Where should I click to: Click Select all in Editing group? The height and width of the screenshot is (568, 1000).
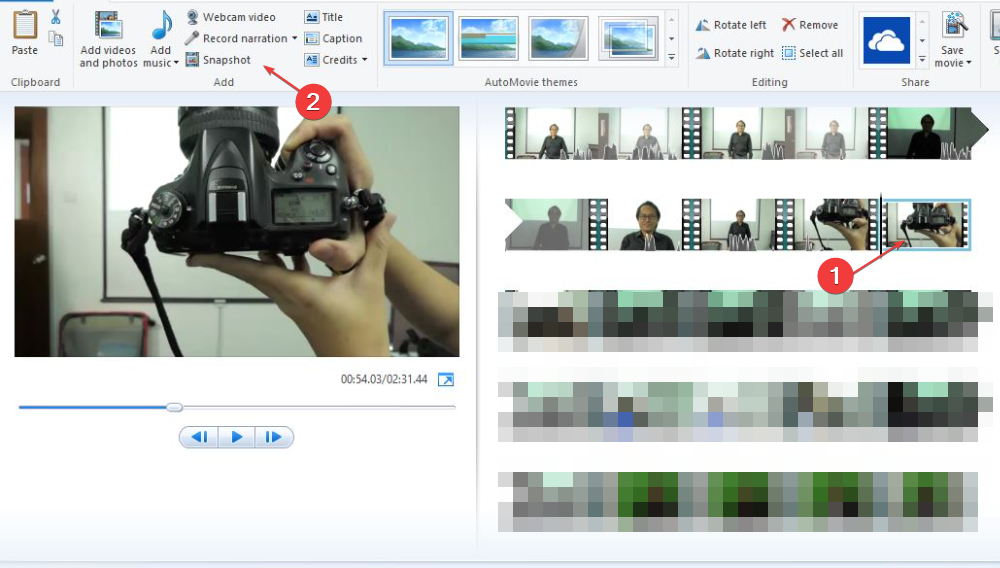click(x=812, y=53)
